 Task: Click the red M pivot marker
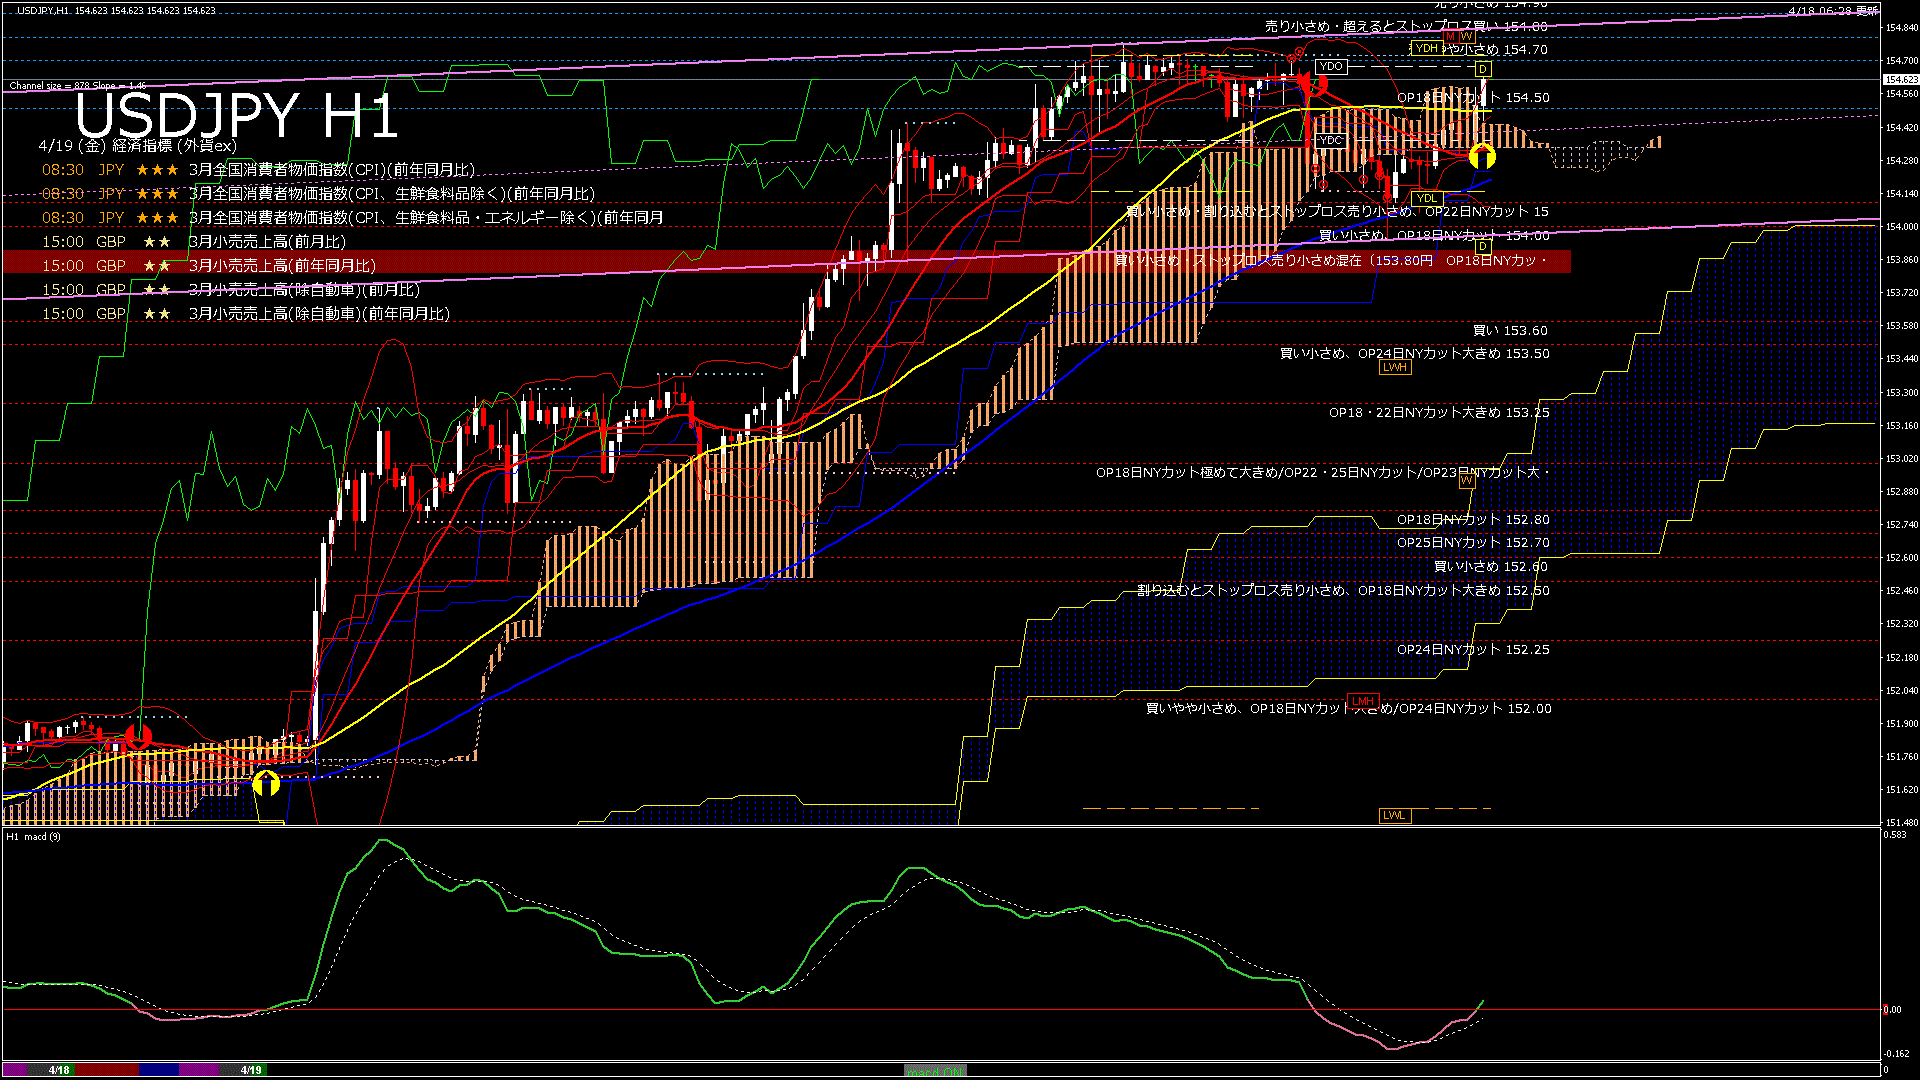click(x=1450, y=36)
